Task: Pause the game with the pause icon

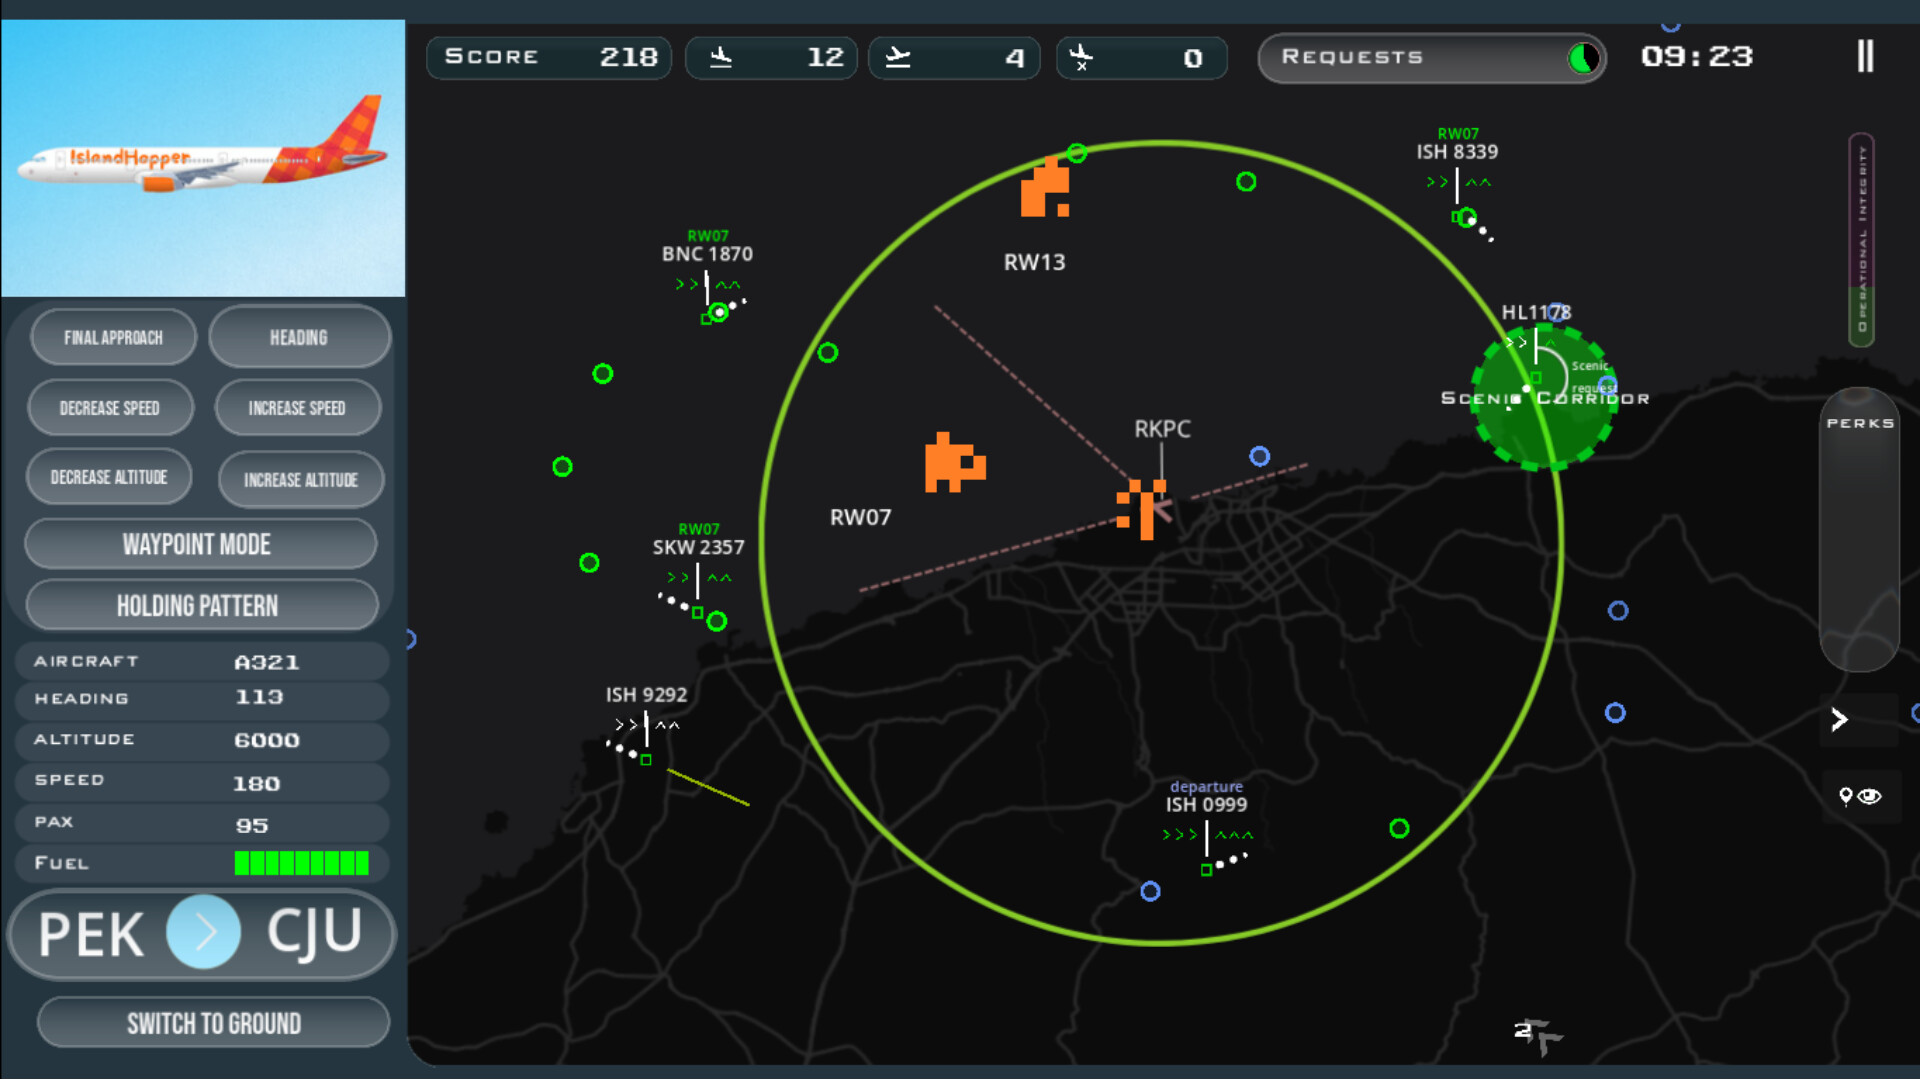Action: click(x=1865, y=56)
